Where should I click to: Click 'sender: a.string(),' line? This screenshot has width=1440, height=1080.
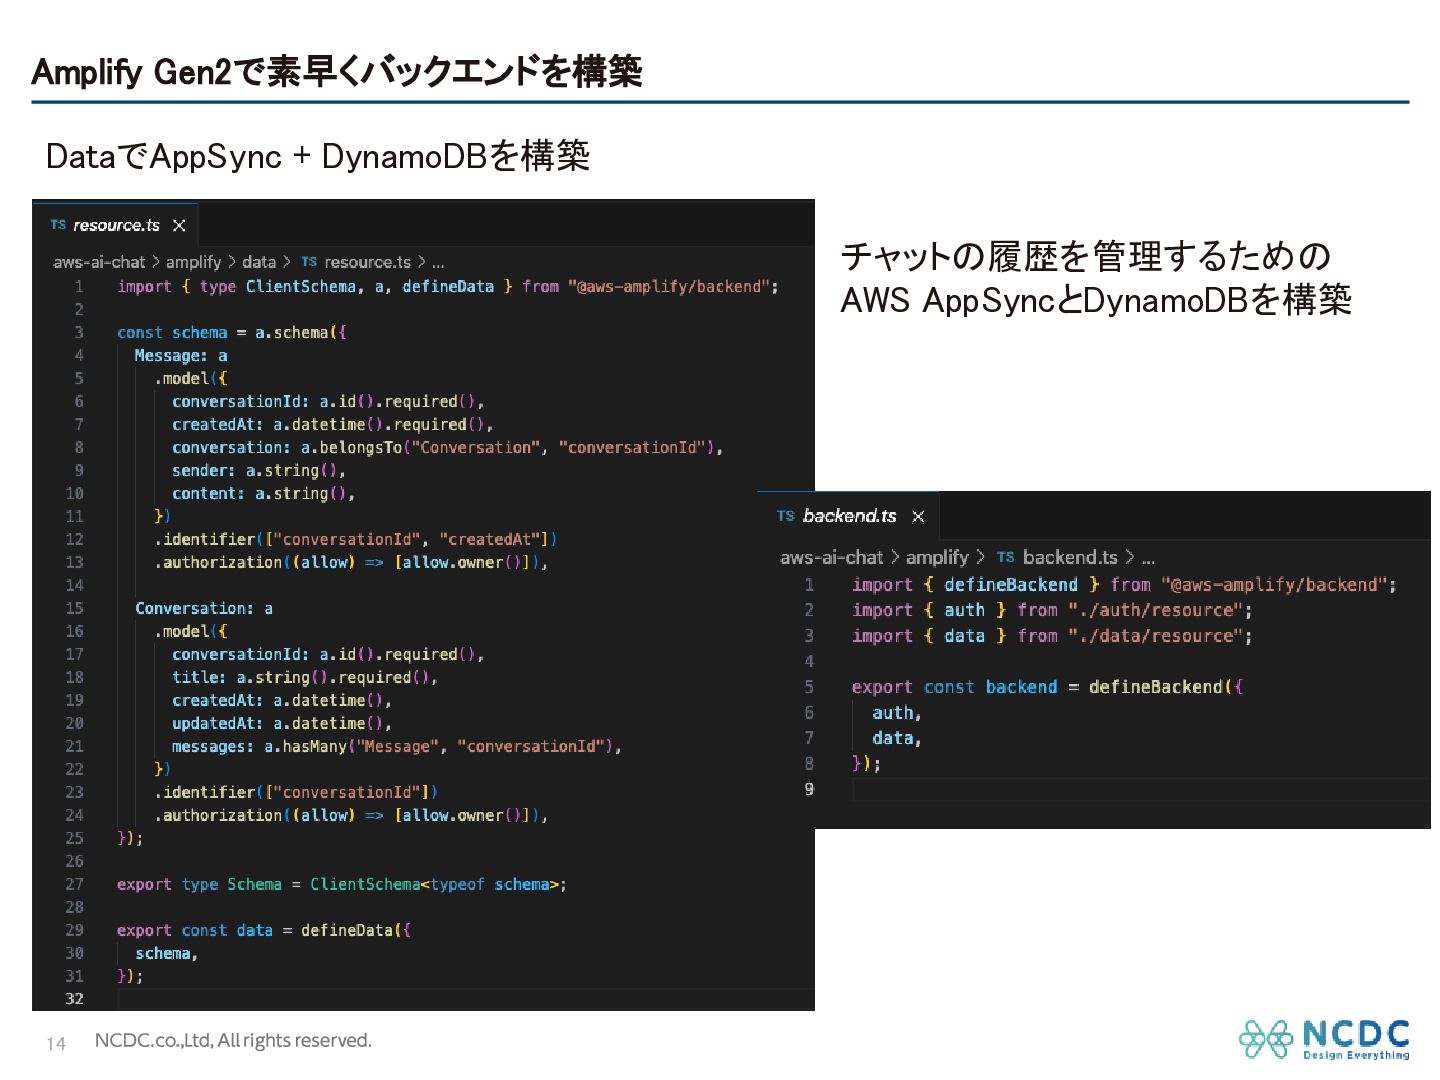pyautogui.click(x=259, y=470)
